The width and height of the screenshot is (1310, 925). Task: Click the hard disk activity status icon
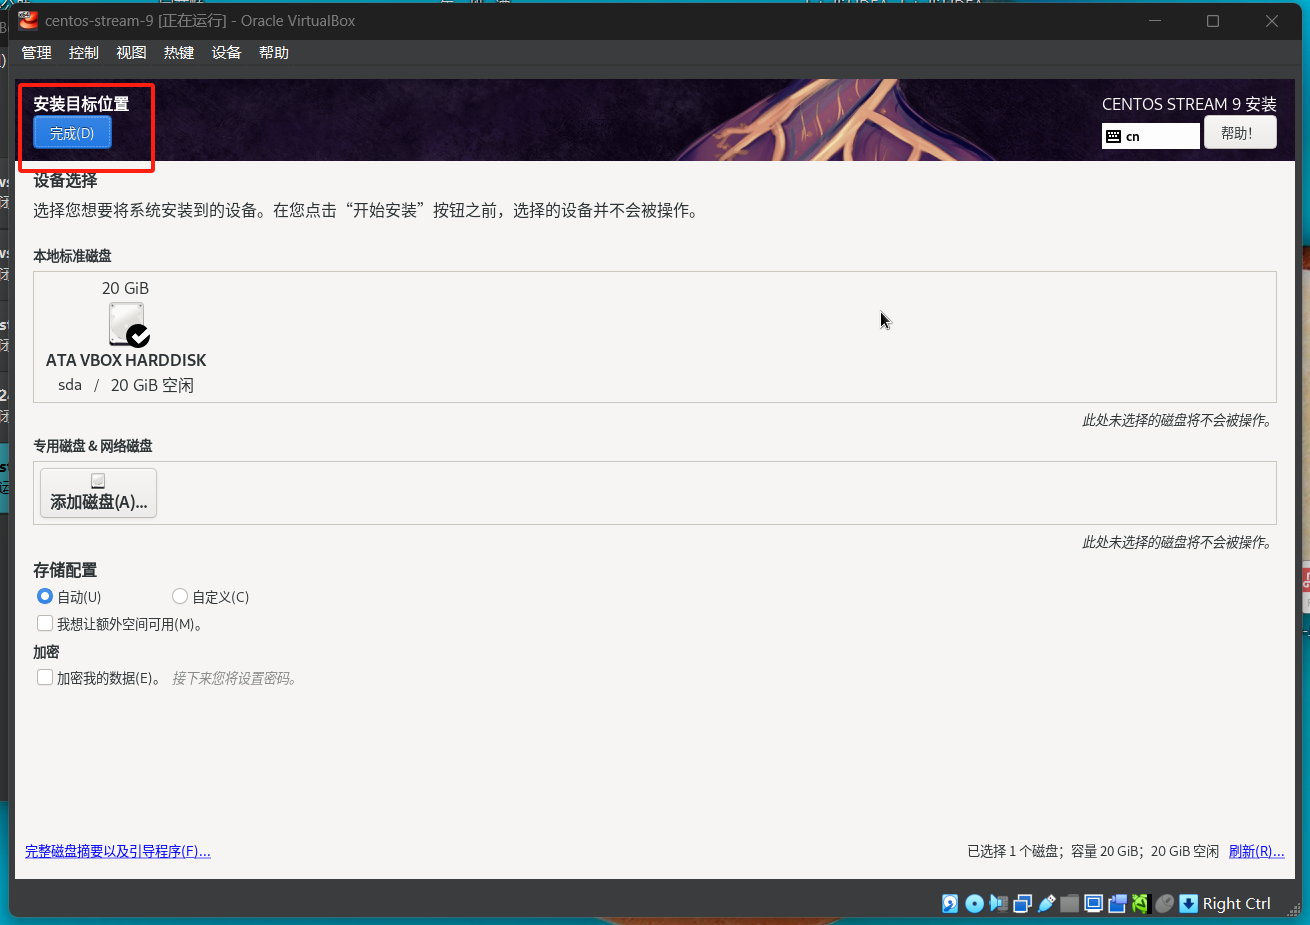click(950, 904)
